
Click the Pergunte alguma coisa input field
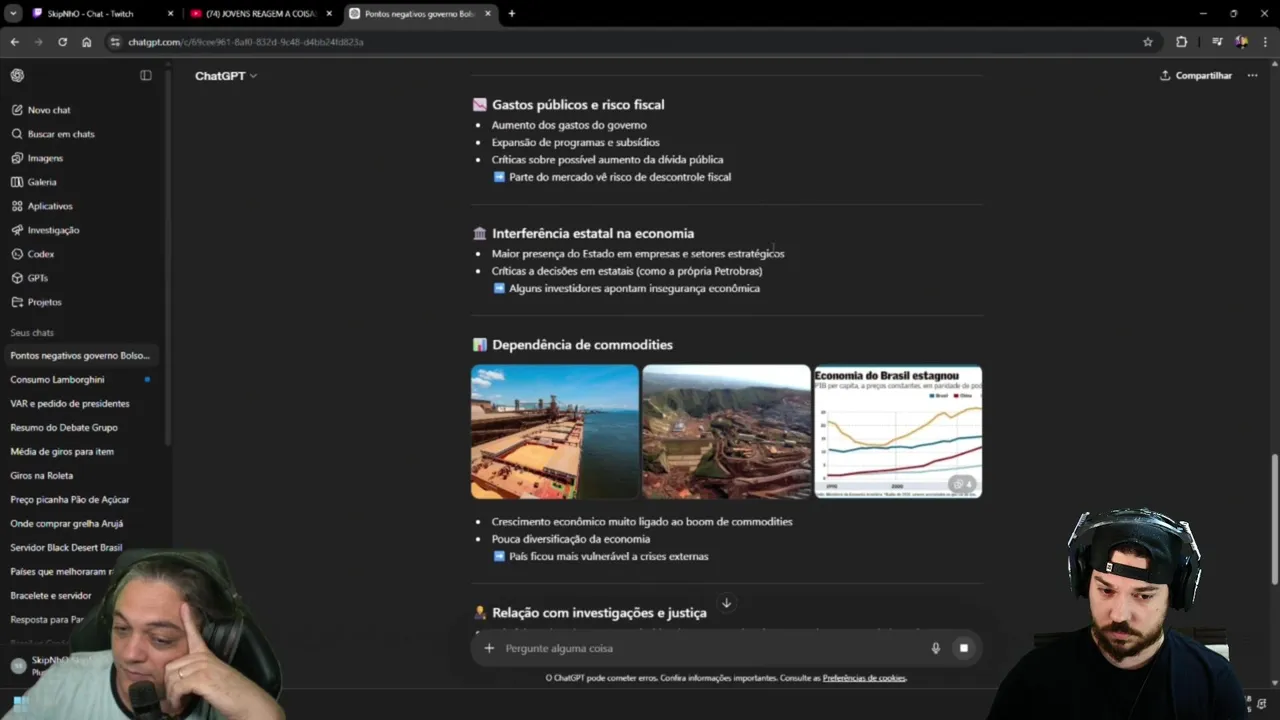(x=710, y=648)
